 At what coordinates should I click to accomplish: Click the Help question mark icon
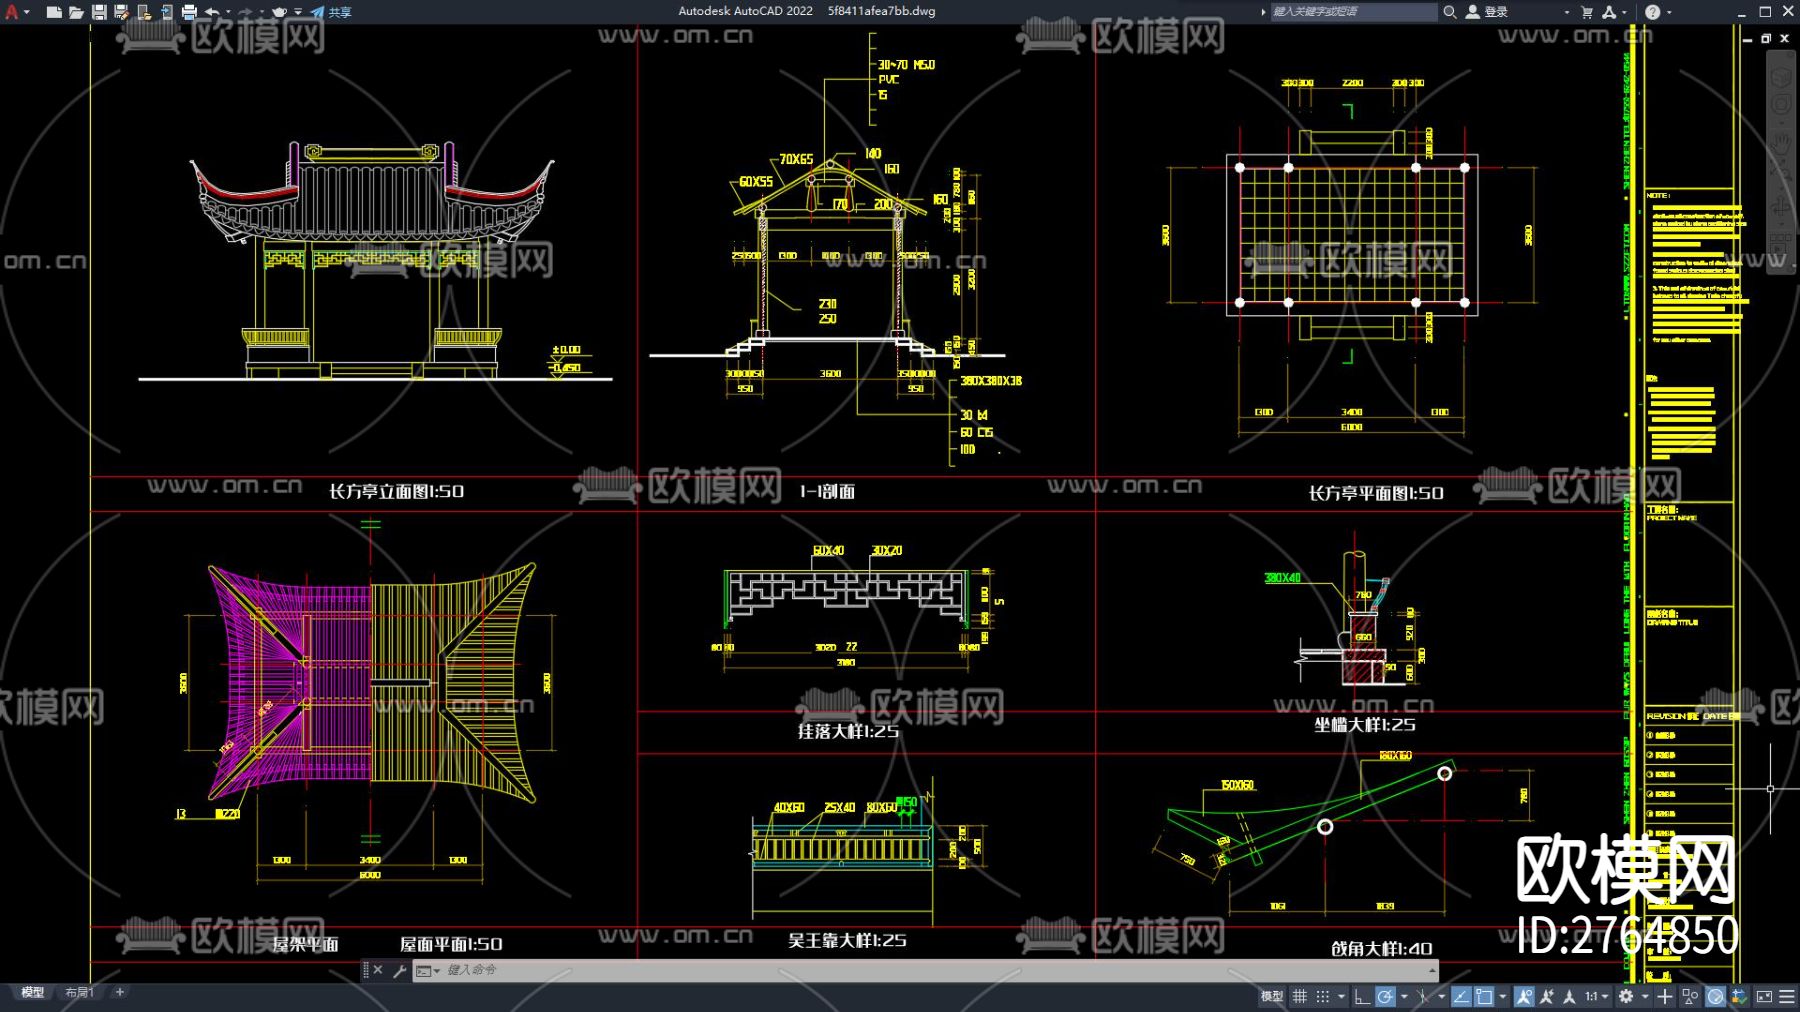click(x=1653, y=12)
